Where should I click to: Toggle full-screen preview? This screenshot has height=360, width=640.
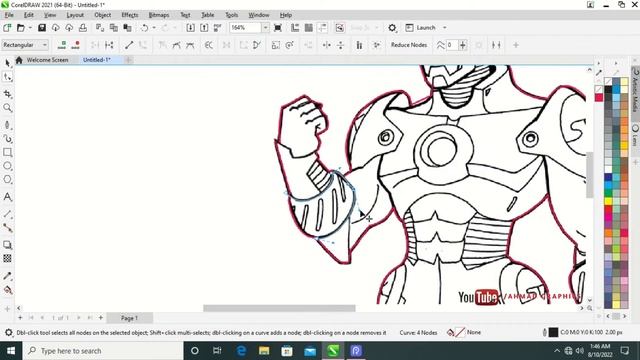[x=278, y=28]
